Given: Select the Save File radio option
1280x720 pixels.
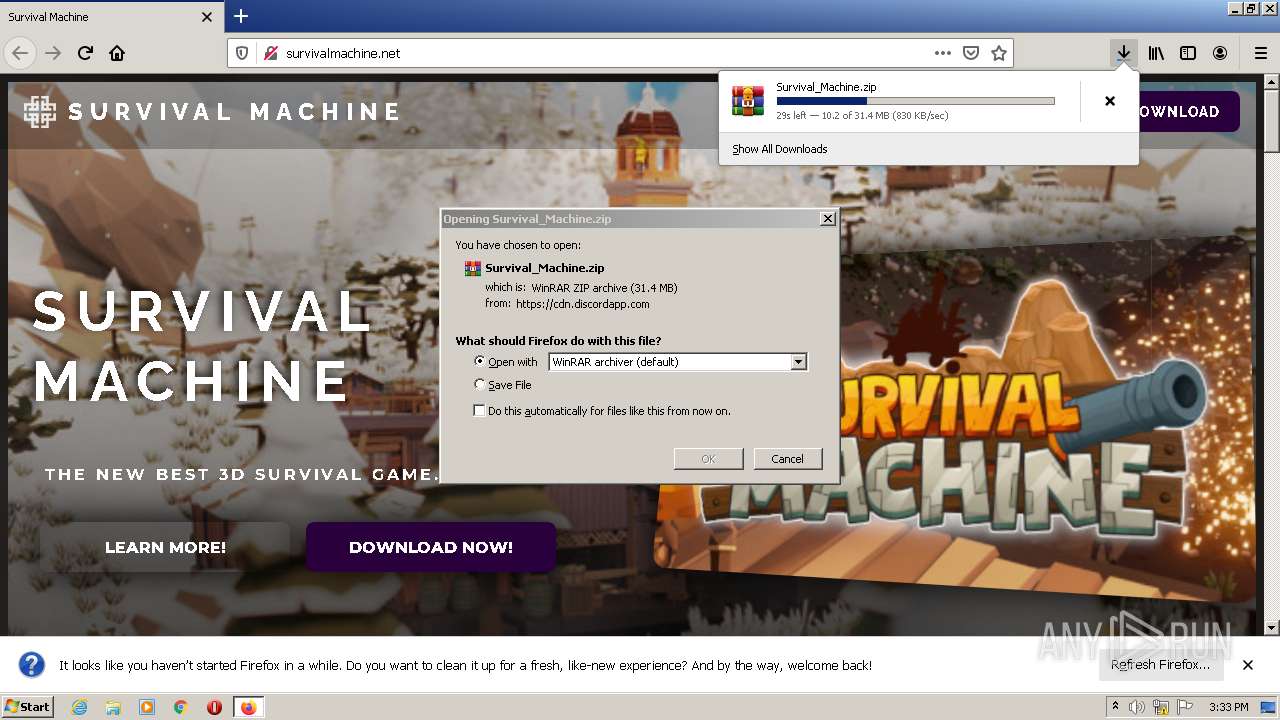Looking at the screenshot, I should 480,384.
